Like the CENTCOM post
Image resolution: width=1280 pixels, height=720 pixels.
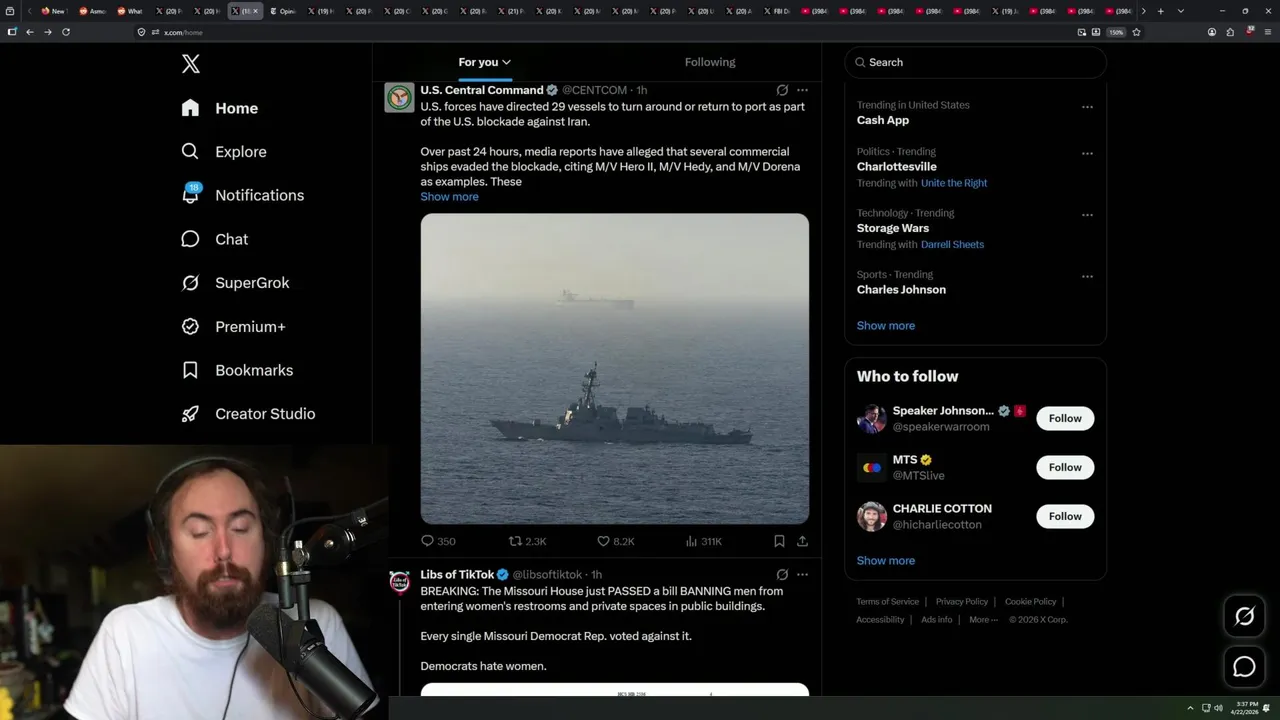tap(603, 541)
